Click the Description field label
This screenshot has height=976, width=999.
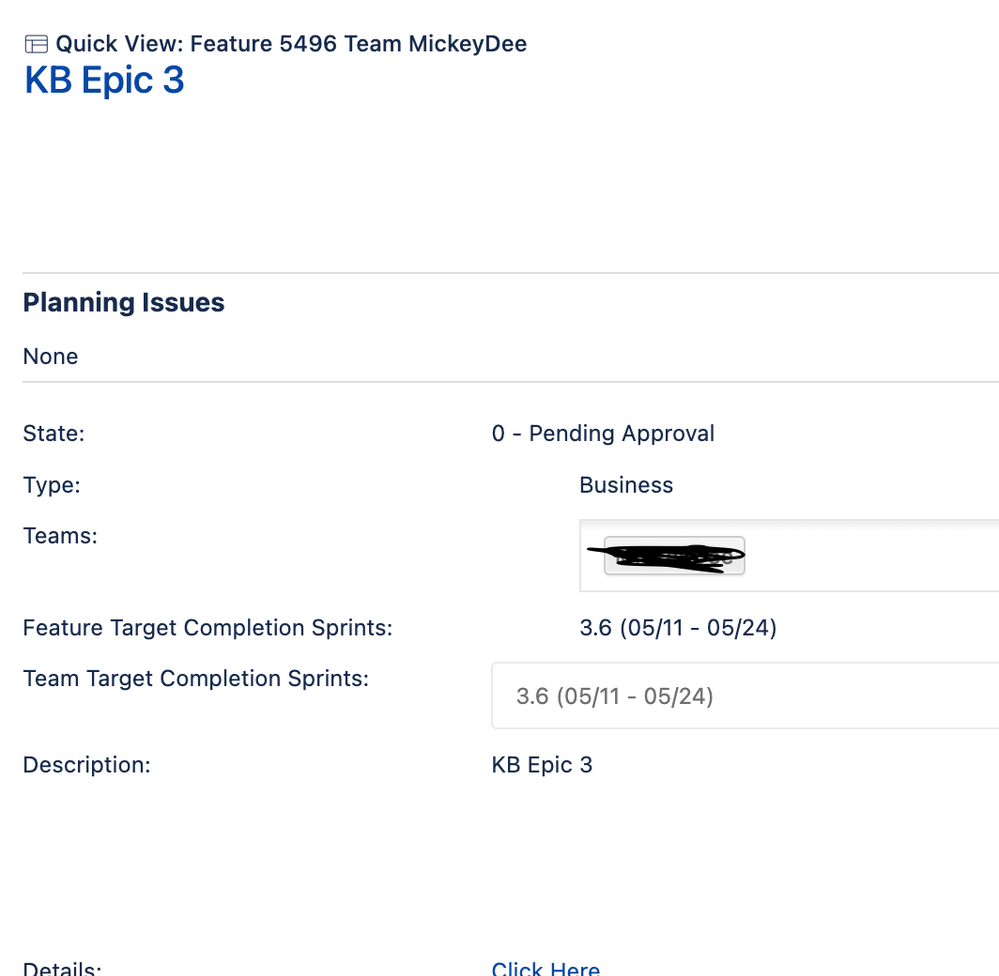click(86, 765)
